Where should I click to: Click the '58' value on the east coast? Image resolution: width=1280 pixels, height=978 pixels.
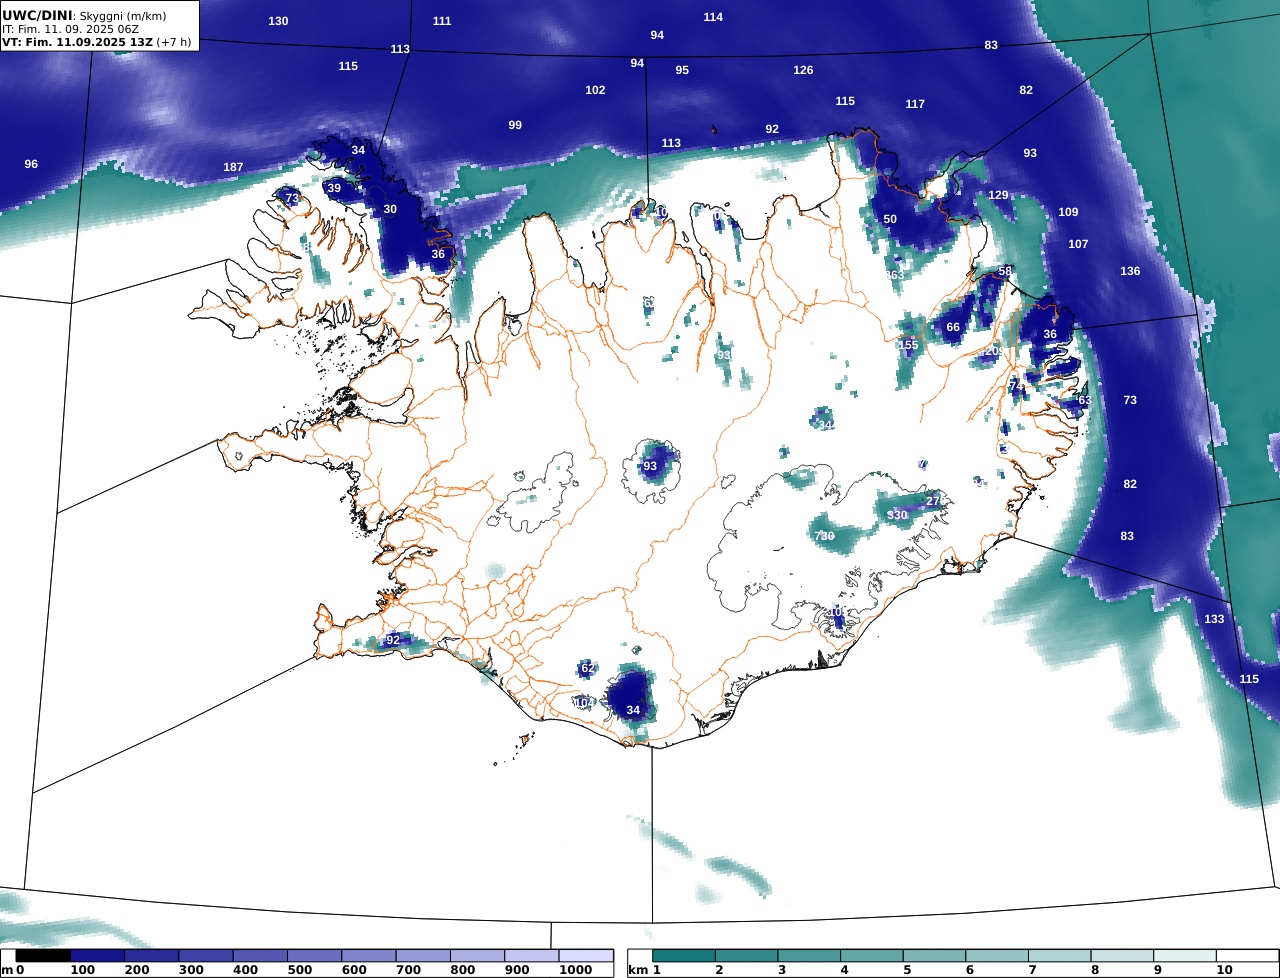tap(1005, 272)
